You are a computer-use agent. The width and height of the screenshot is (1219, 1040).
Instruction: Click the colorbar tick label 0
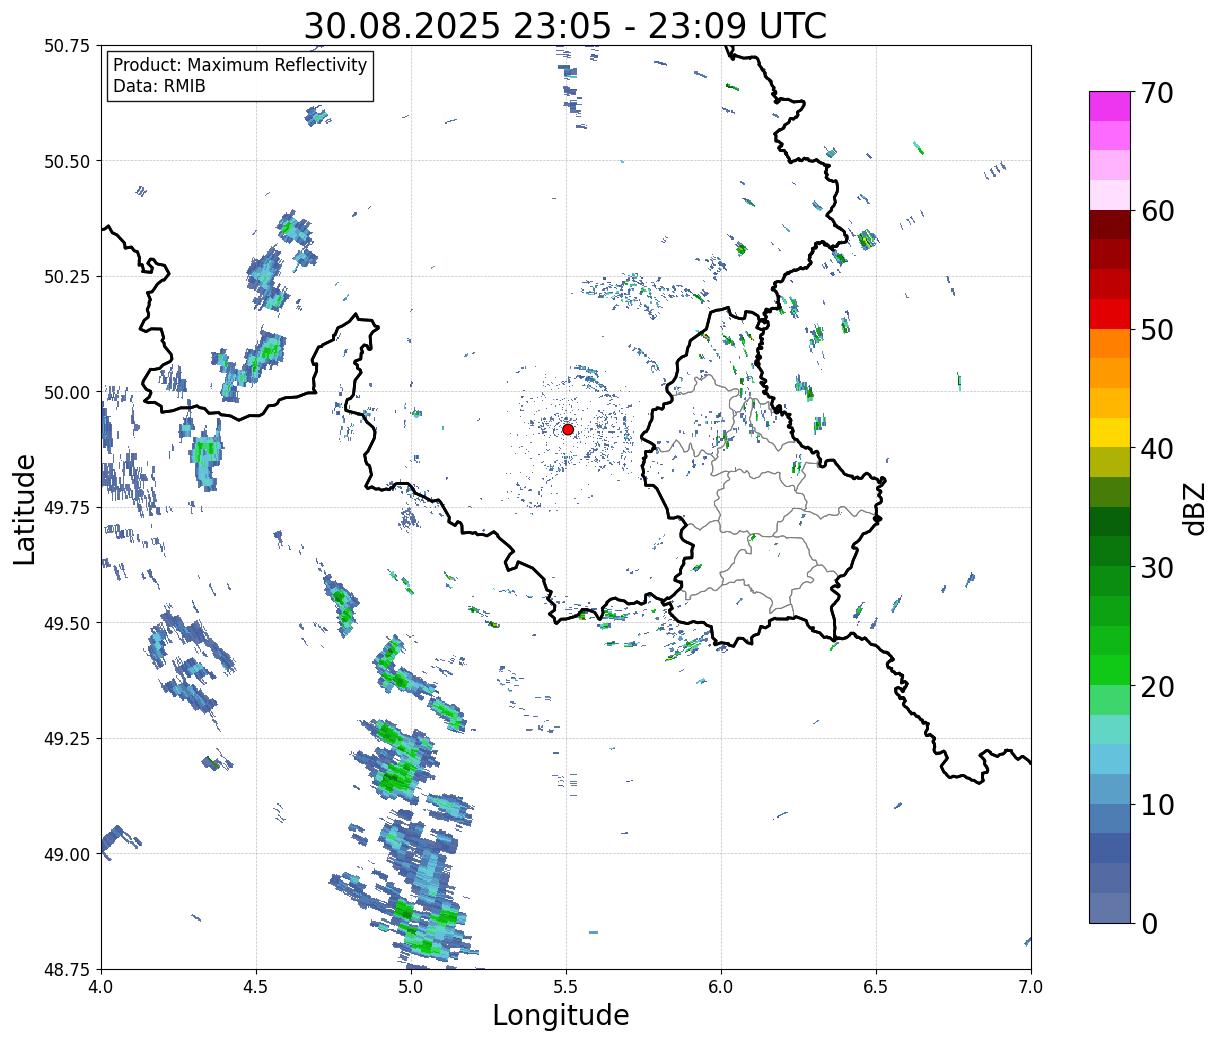pos(1149,923)
